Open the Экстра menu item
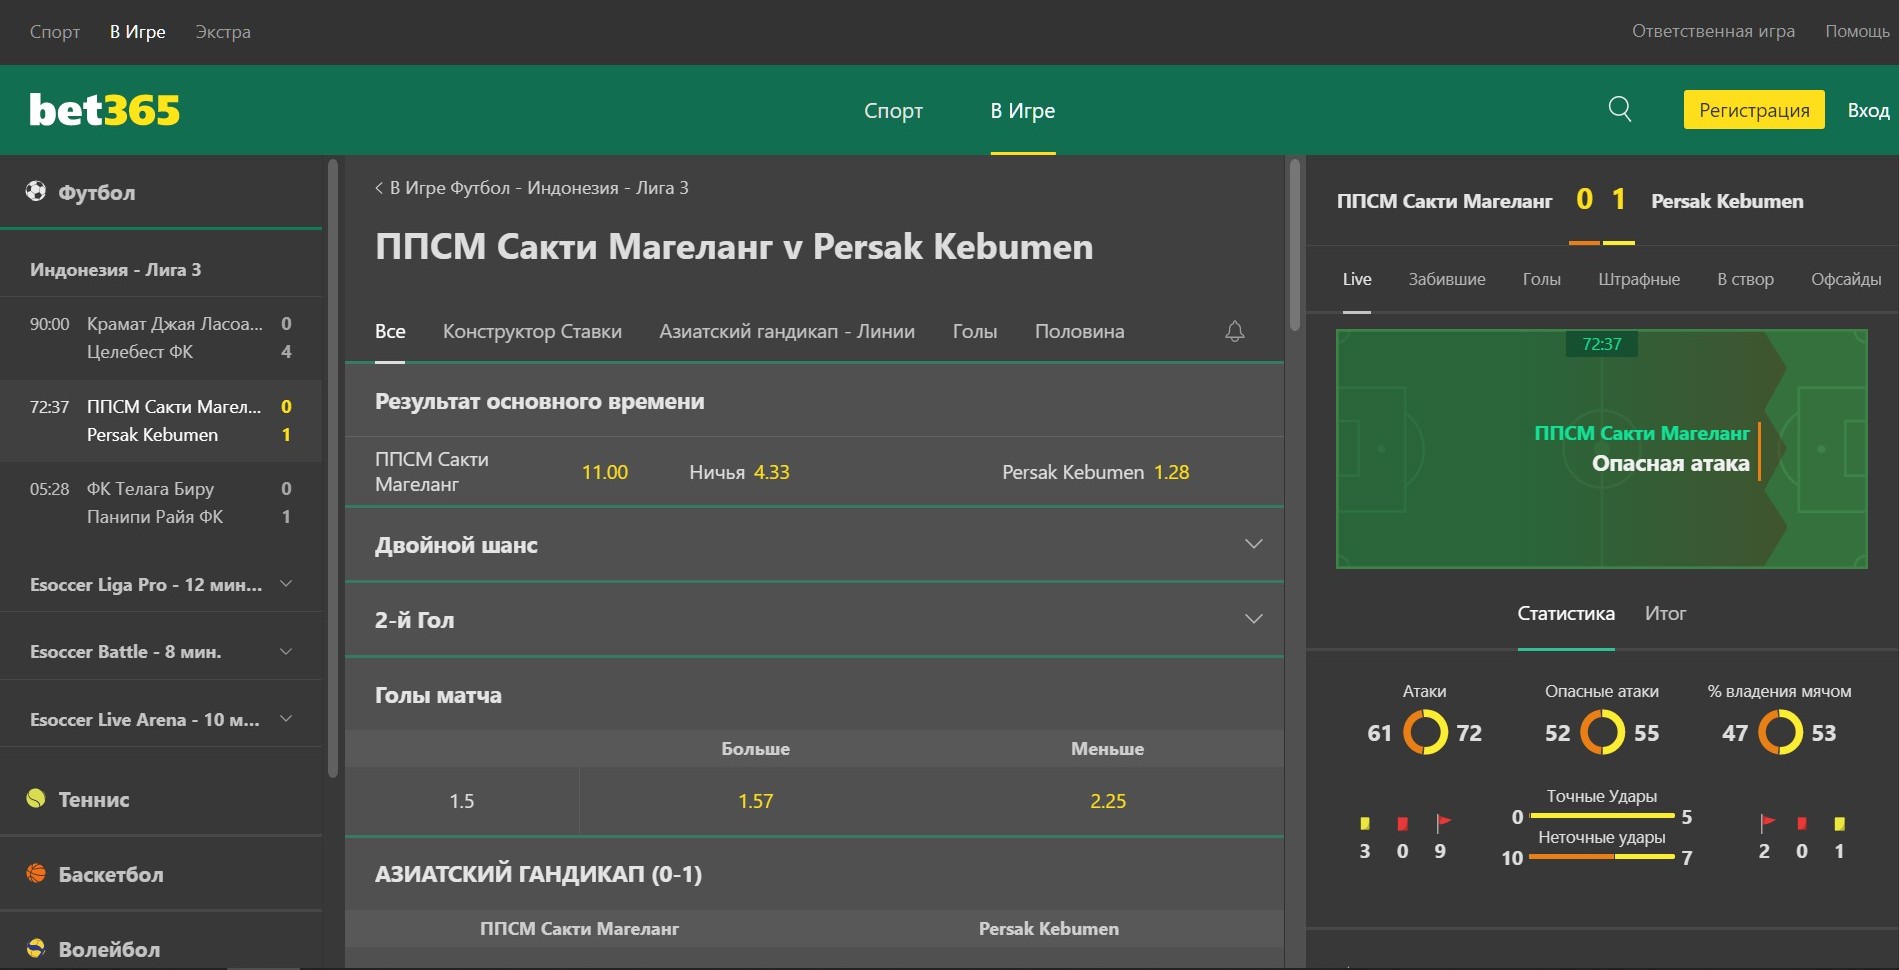The width and height of the screenshot is (1899, 970). pos(223,32)
